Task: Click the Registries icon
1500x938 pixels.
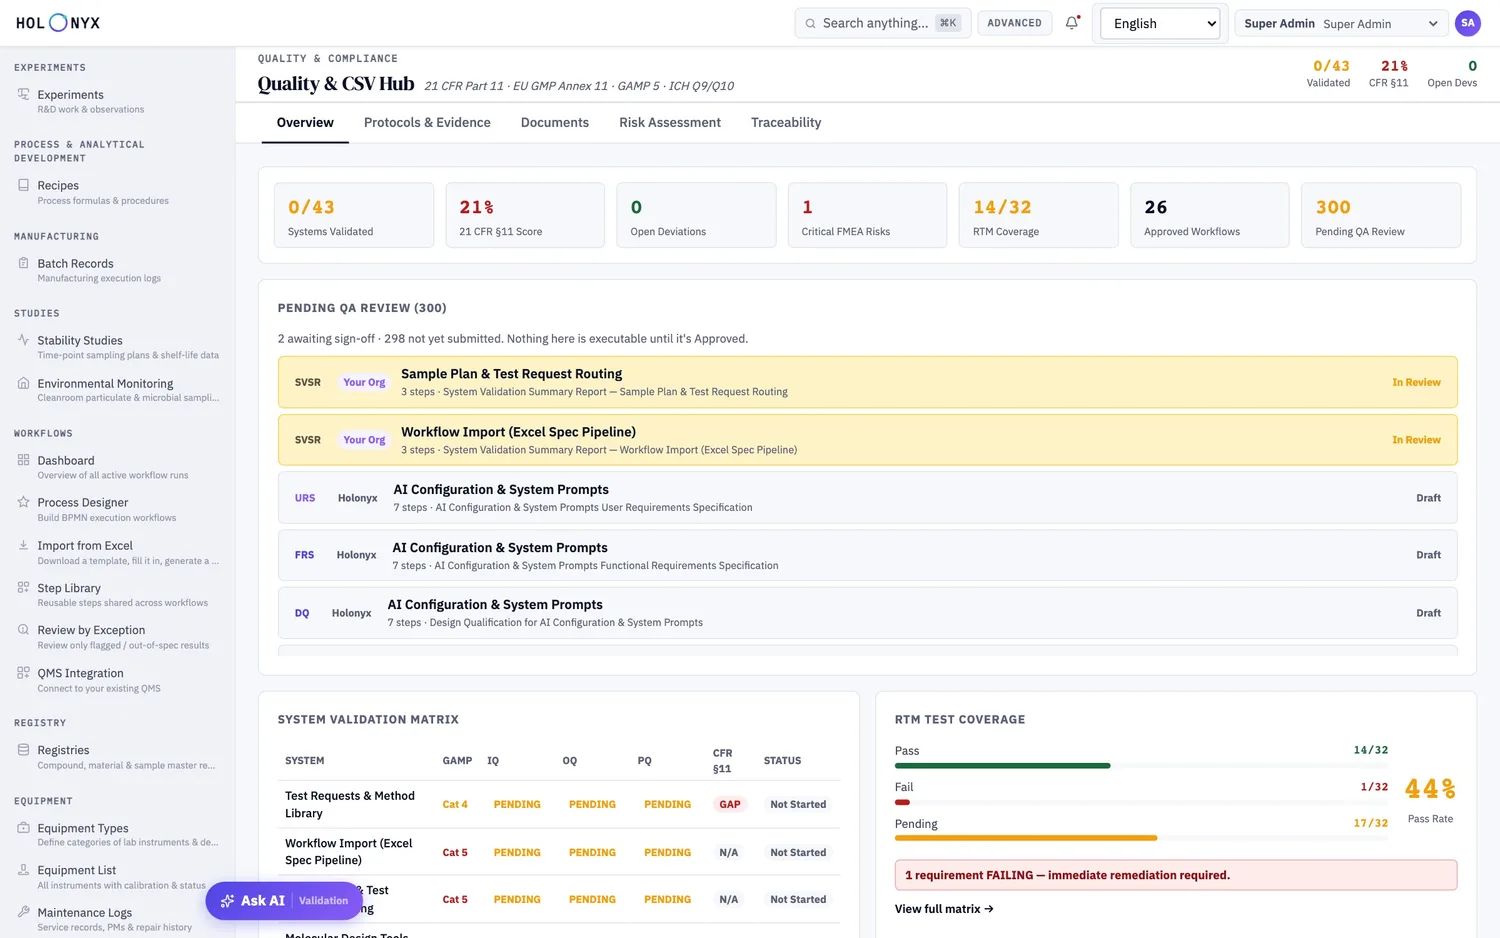Action: click(23, 750)
